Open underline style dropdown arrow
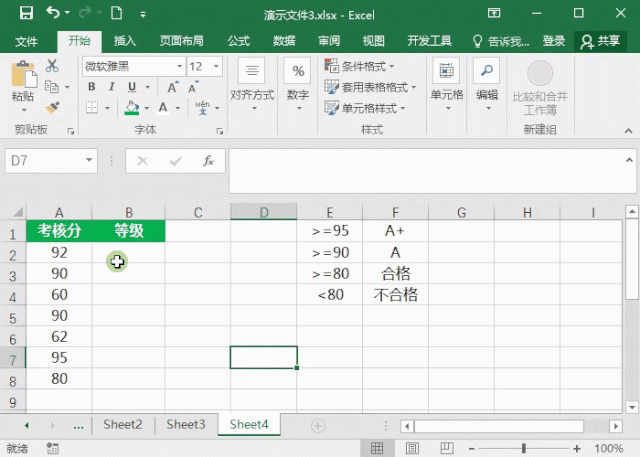Image resolution: width=640 pixels, height=457 pixels. 147,87
